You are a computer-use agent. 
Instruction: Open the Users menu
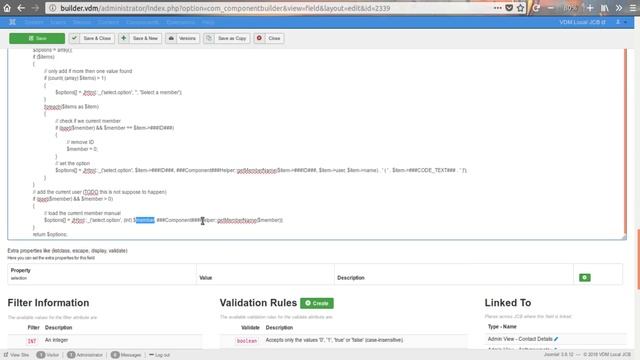click(x=58, y=22)
